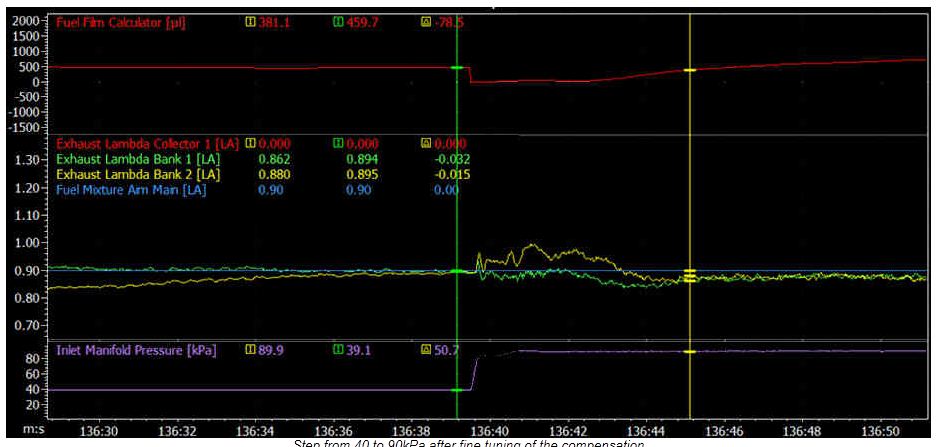Select Fuel Mixture Aim Main channel label
The height and width of the screenshot is (447, 940).
coord(138,188)
